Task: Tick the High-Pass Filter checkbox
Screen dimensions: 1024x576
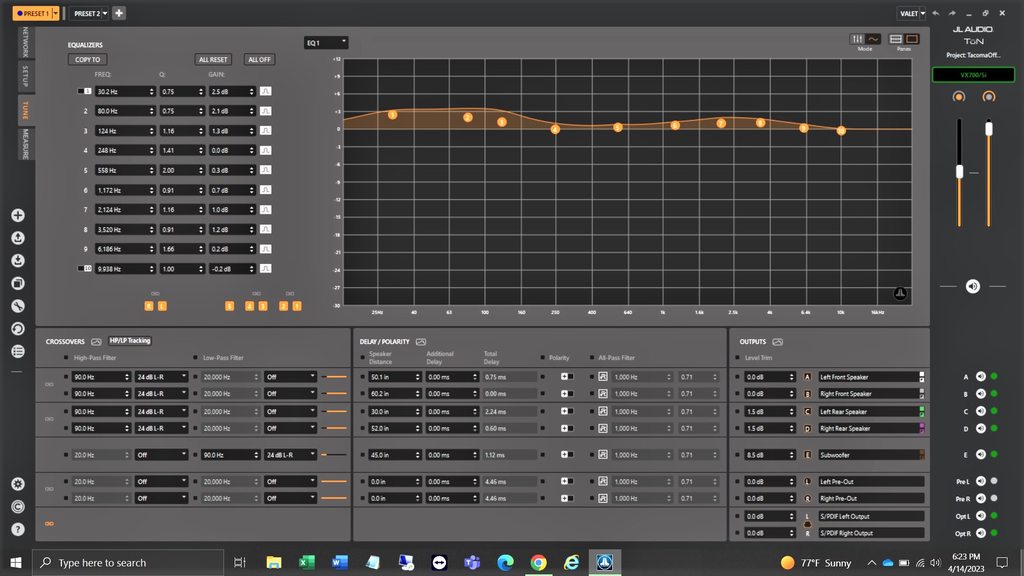Action: tap(66, 358)
